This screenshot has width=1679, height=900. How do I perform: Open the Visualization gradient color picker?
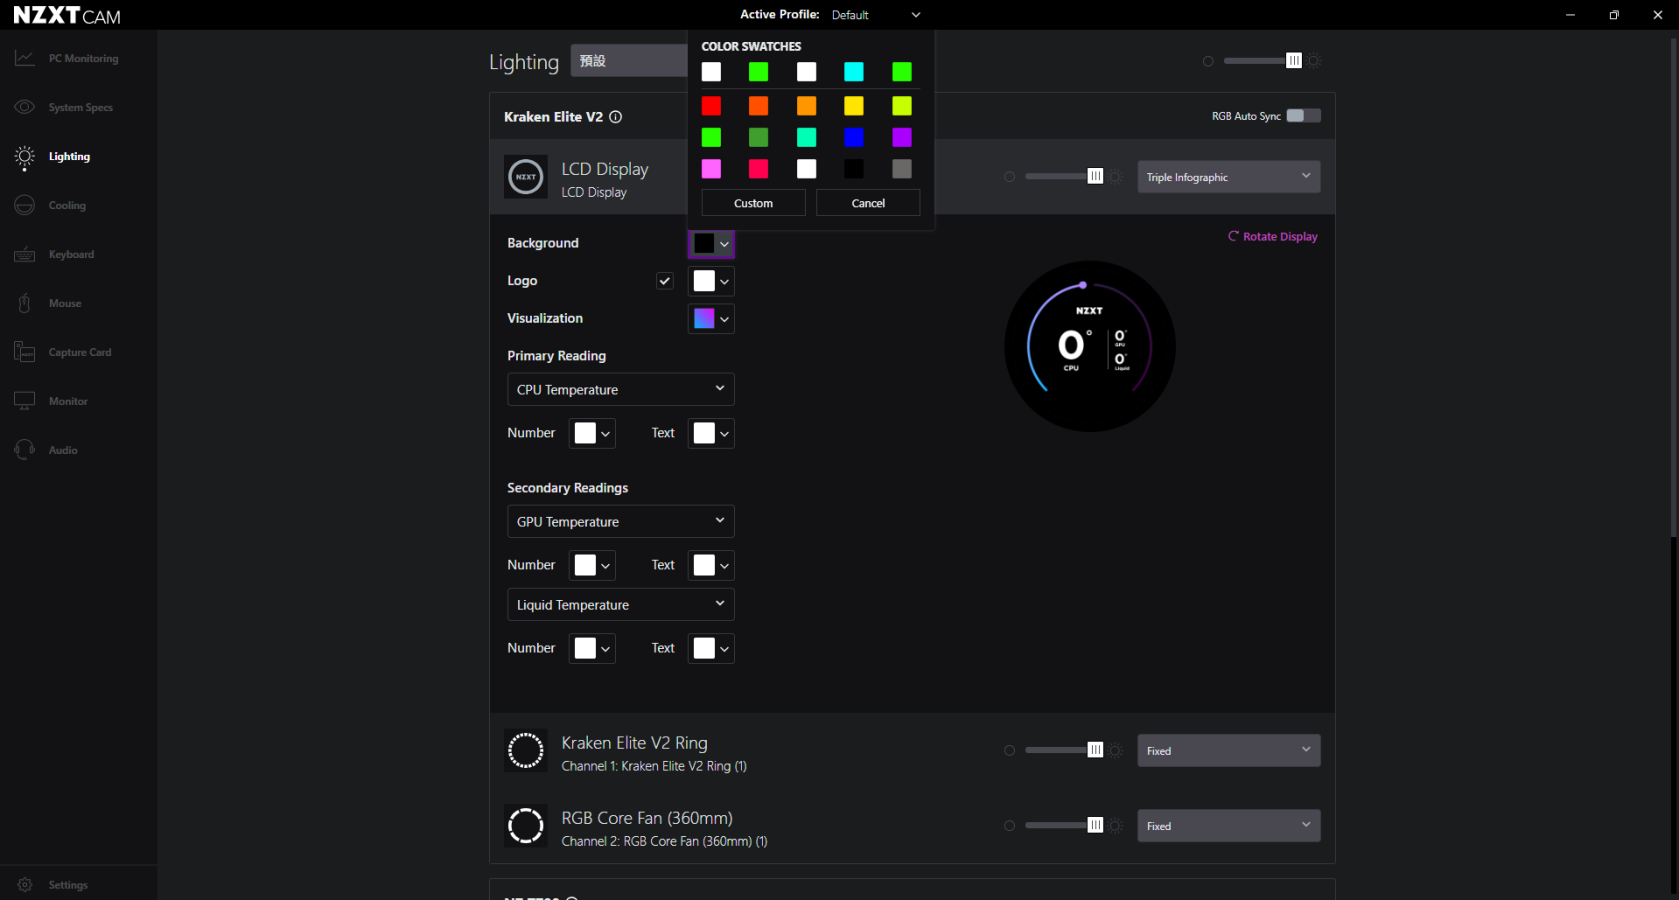pyautogui.click(x=711, y=319)
